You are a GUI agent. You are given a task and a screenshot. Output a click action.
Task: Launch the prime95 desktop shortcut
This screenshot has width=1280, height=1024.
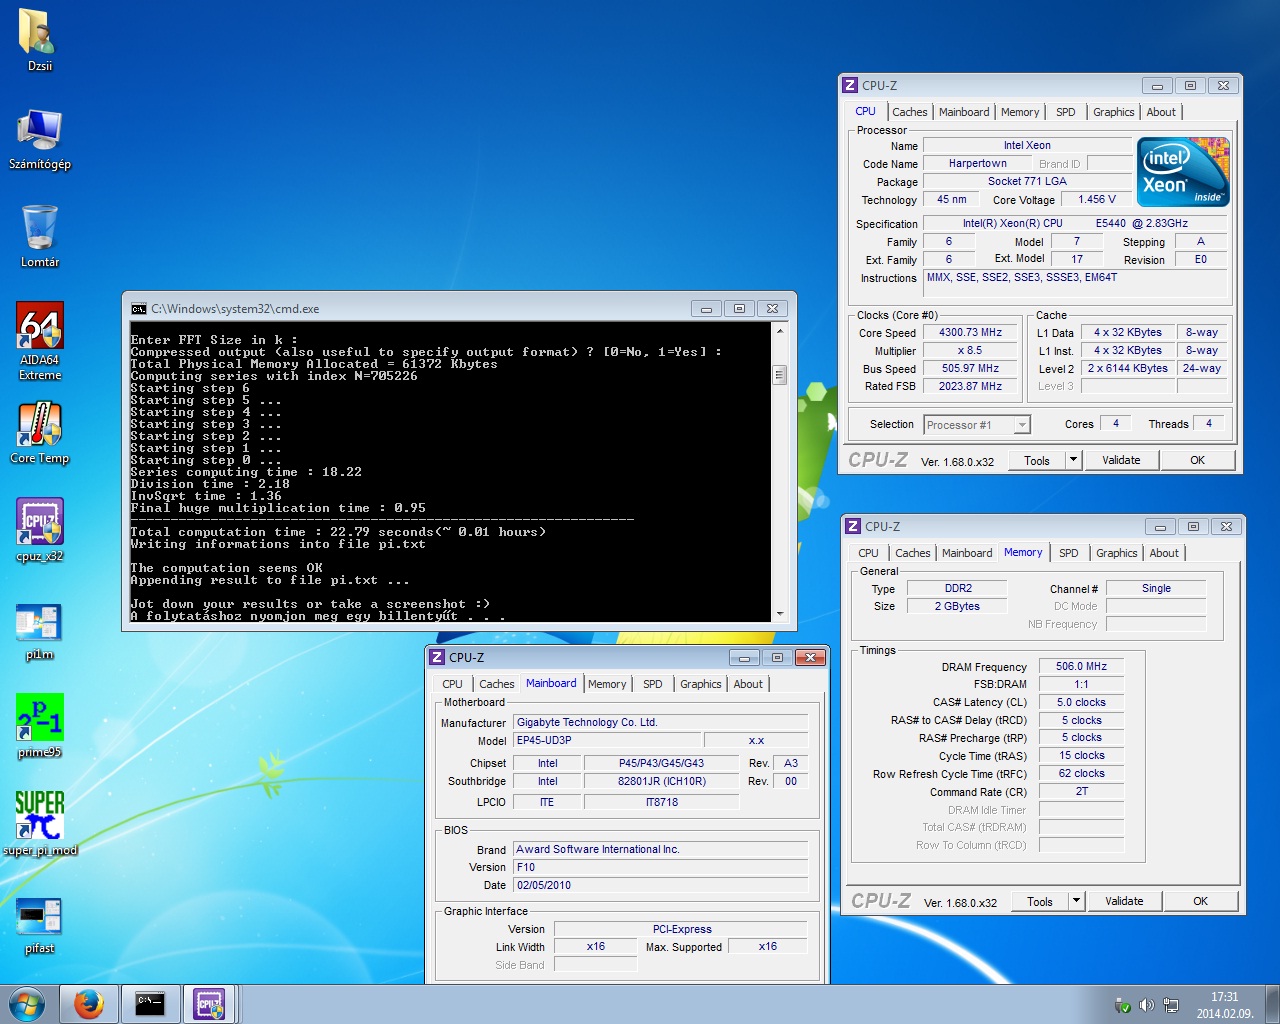coord(39,726)
